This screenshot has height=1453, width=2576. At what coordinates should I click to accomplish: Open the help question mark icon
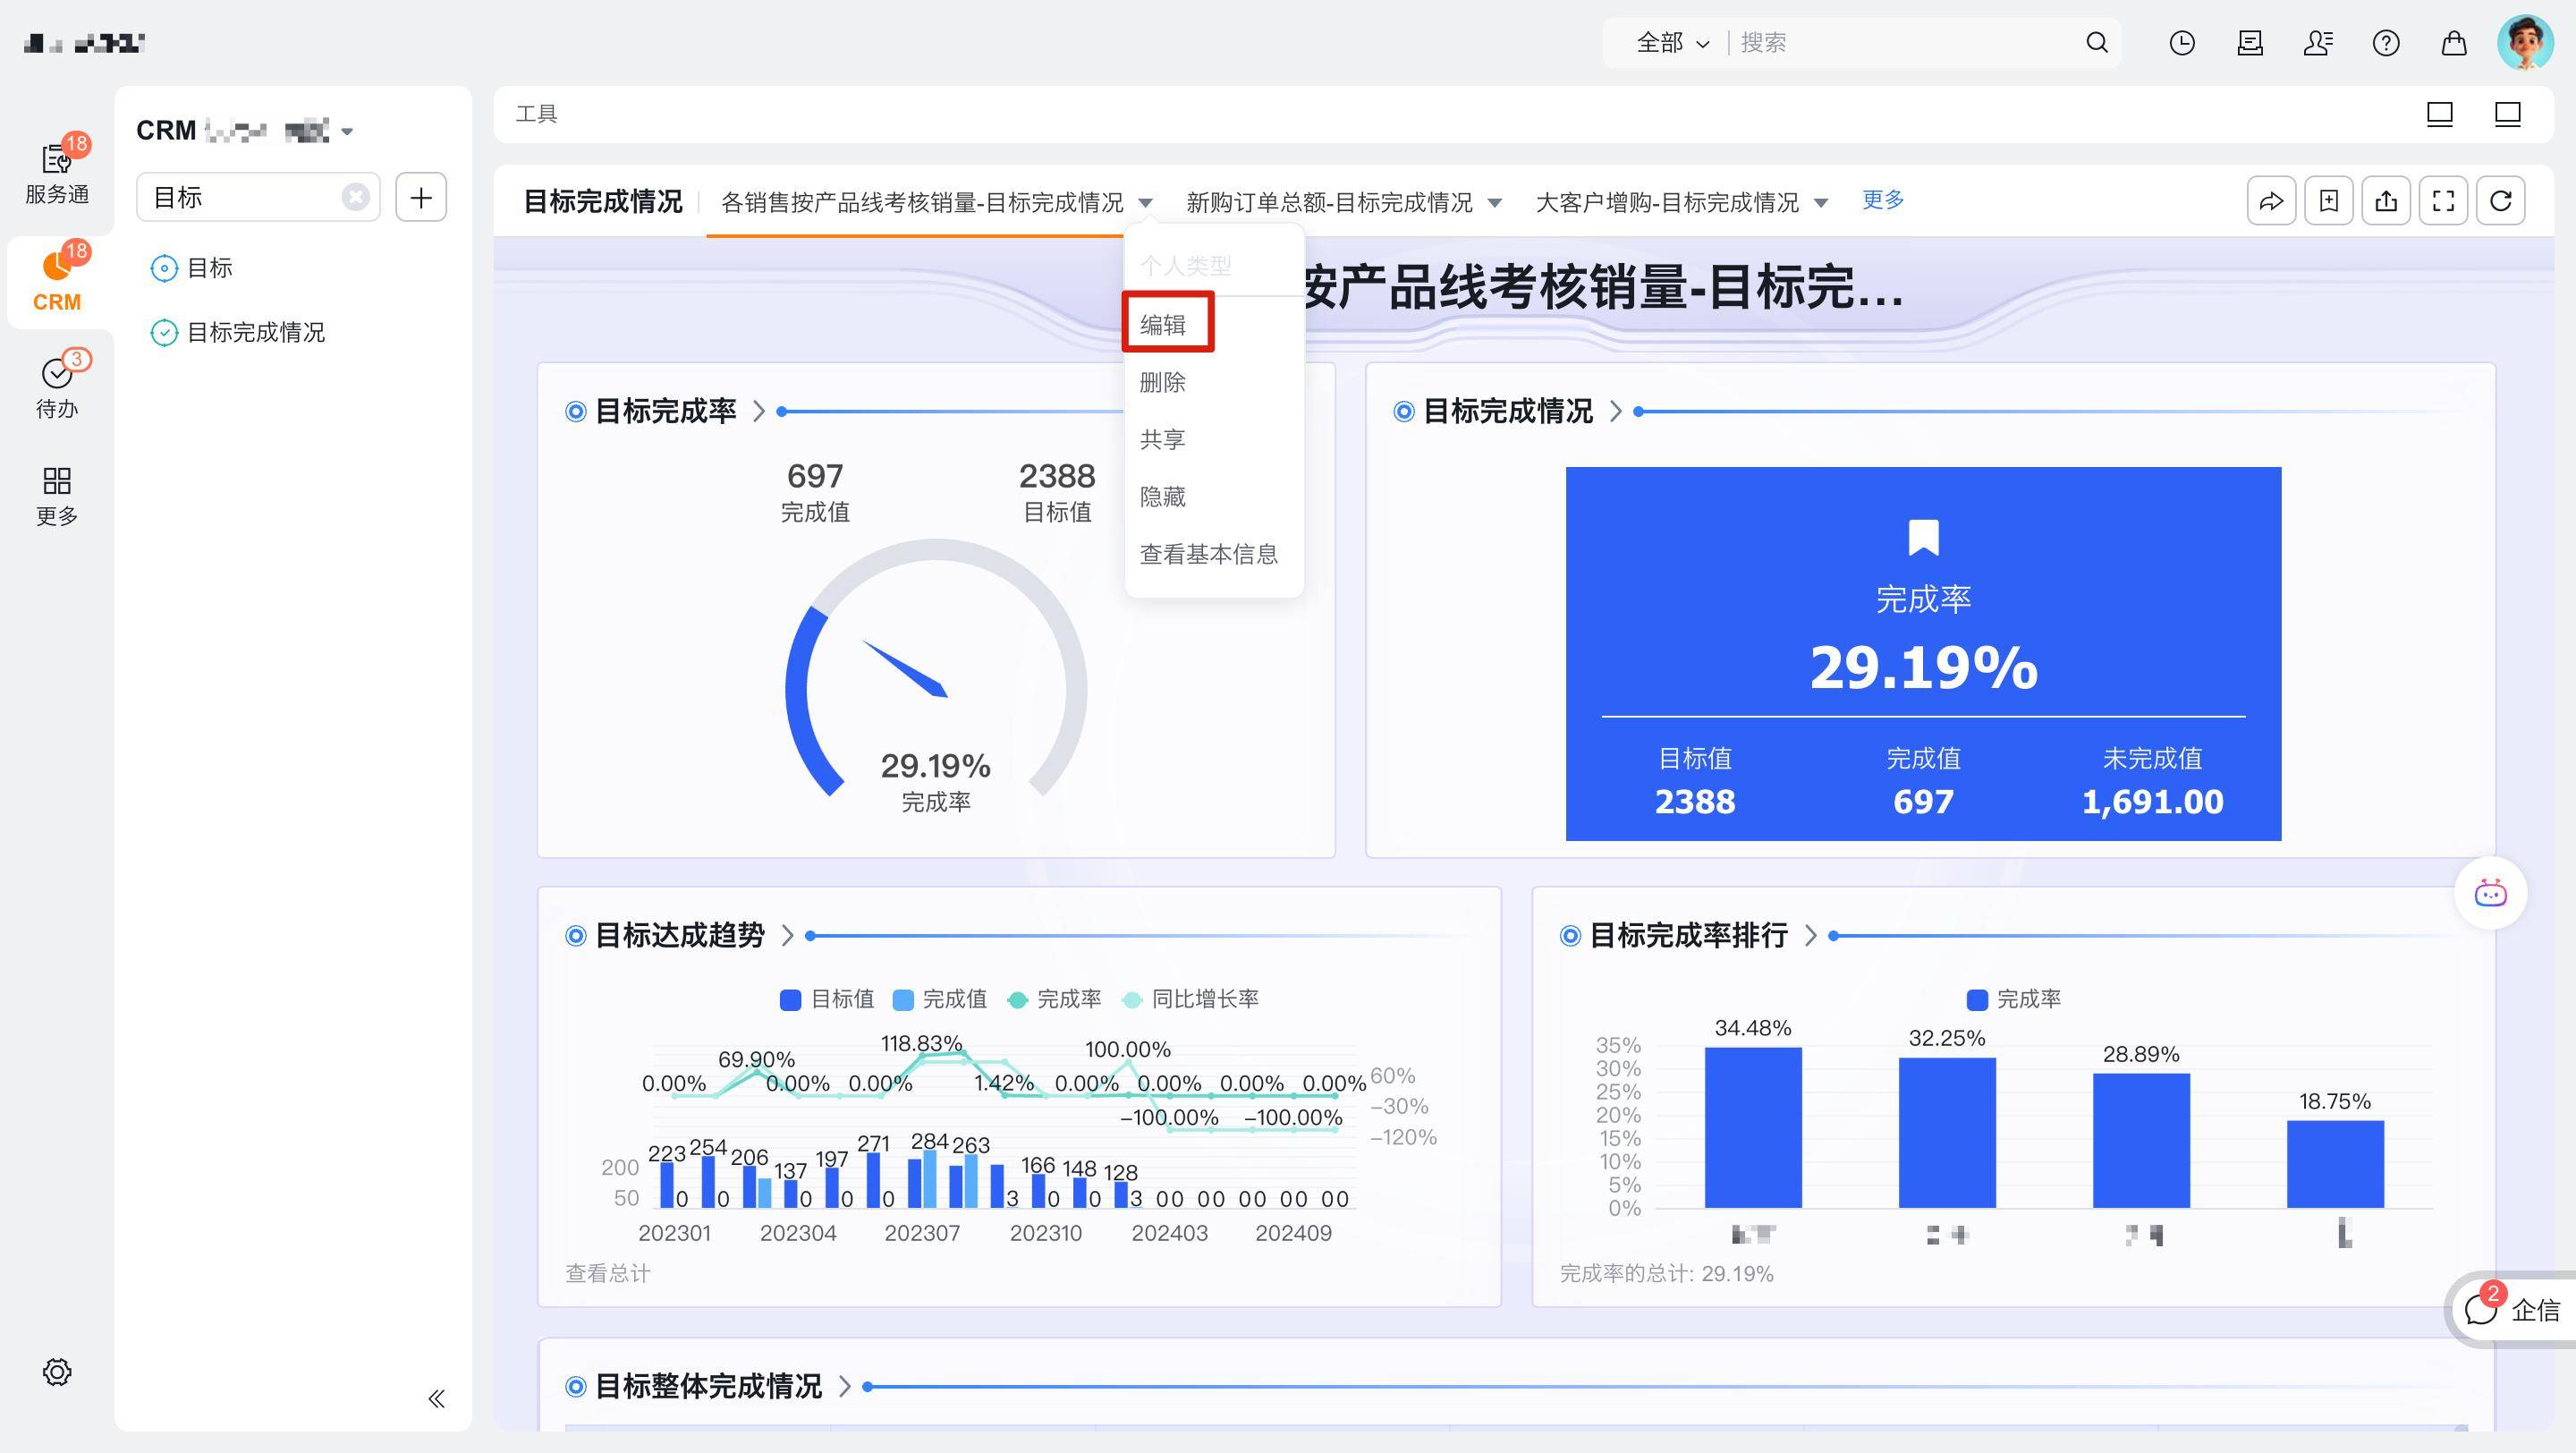[2386, 43]
